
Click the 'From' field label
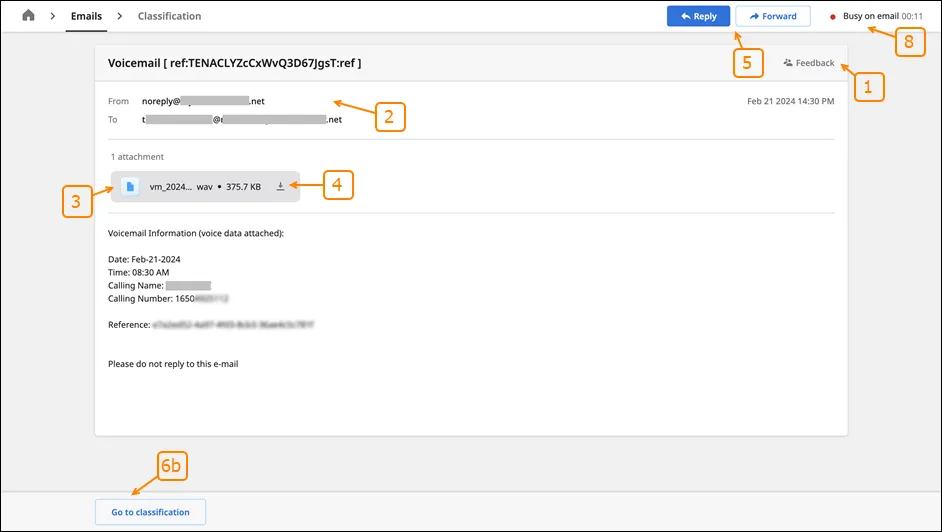point(118,101)
